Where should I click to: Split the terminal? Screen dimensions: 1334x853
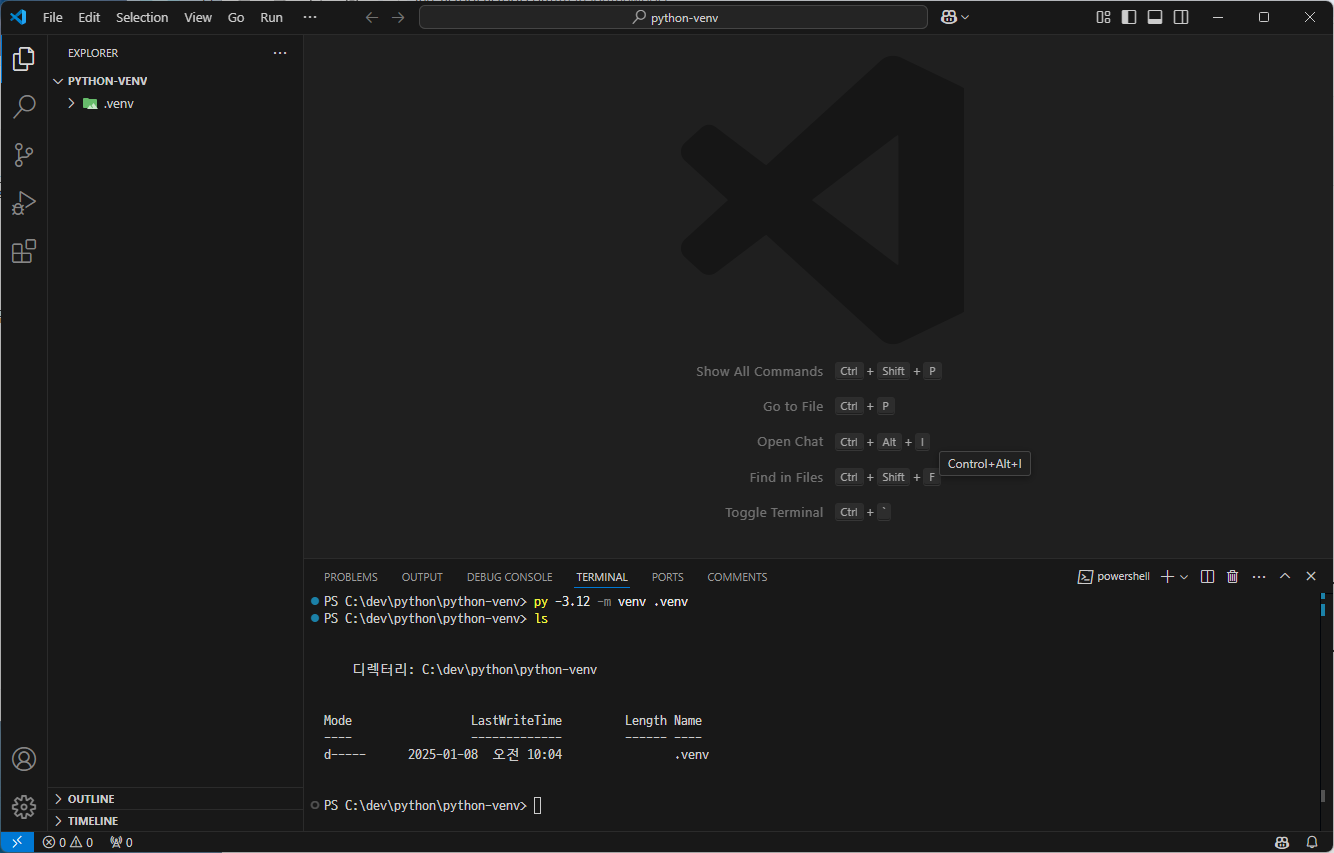tap(1207, 577)
